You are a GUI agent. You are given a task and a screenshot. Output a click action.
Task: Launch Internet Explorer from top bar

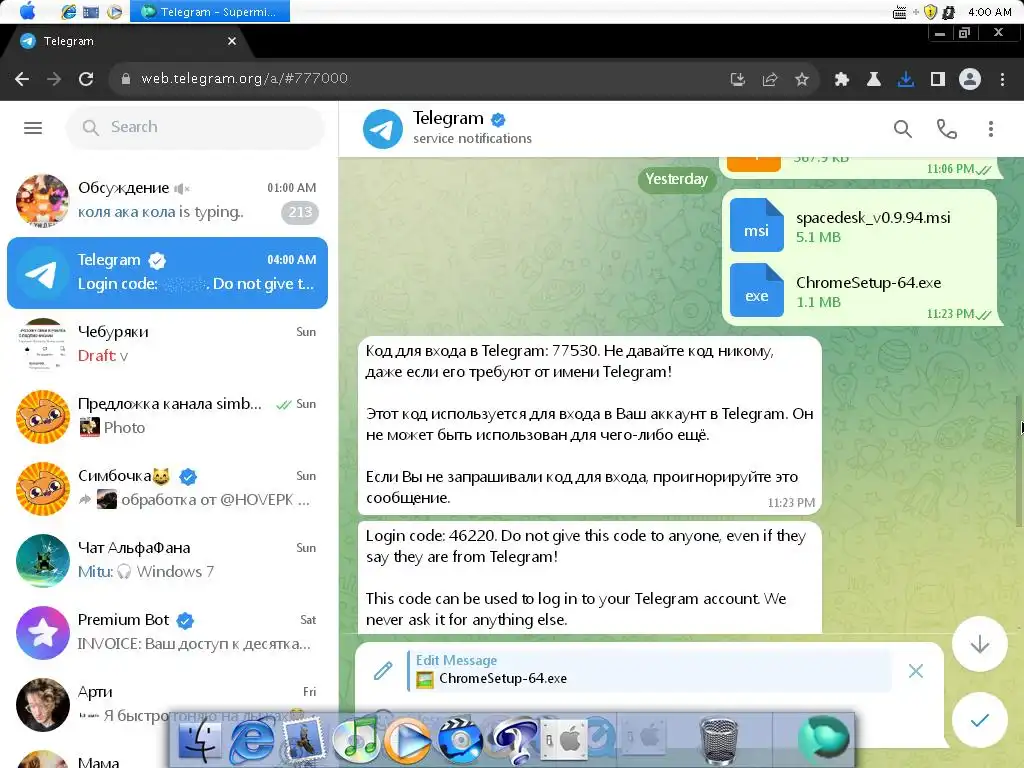68,11
